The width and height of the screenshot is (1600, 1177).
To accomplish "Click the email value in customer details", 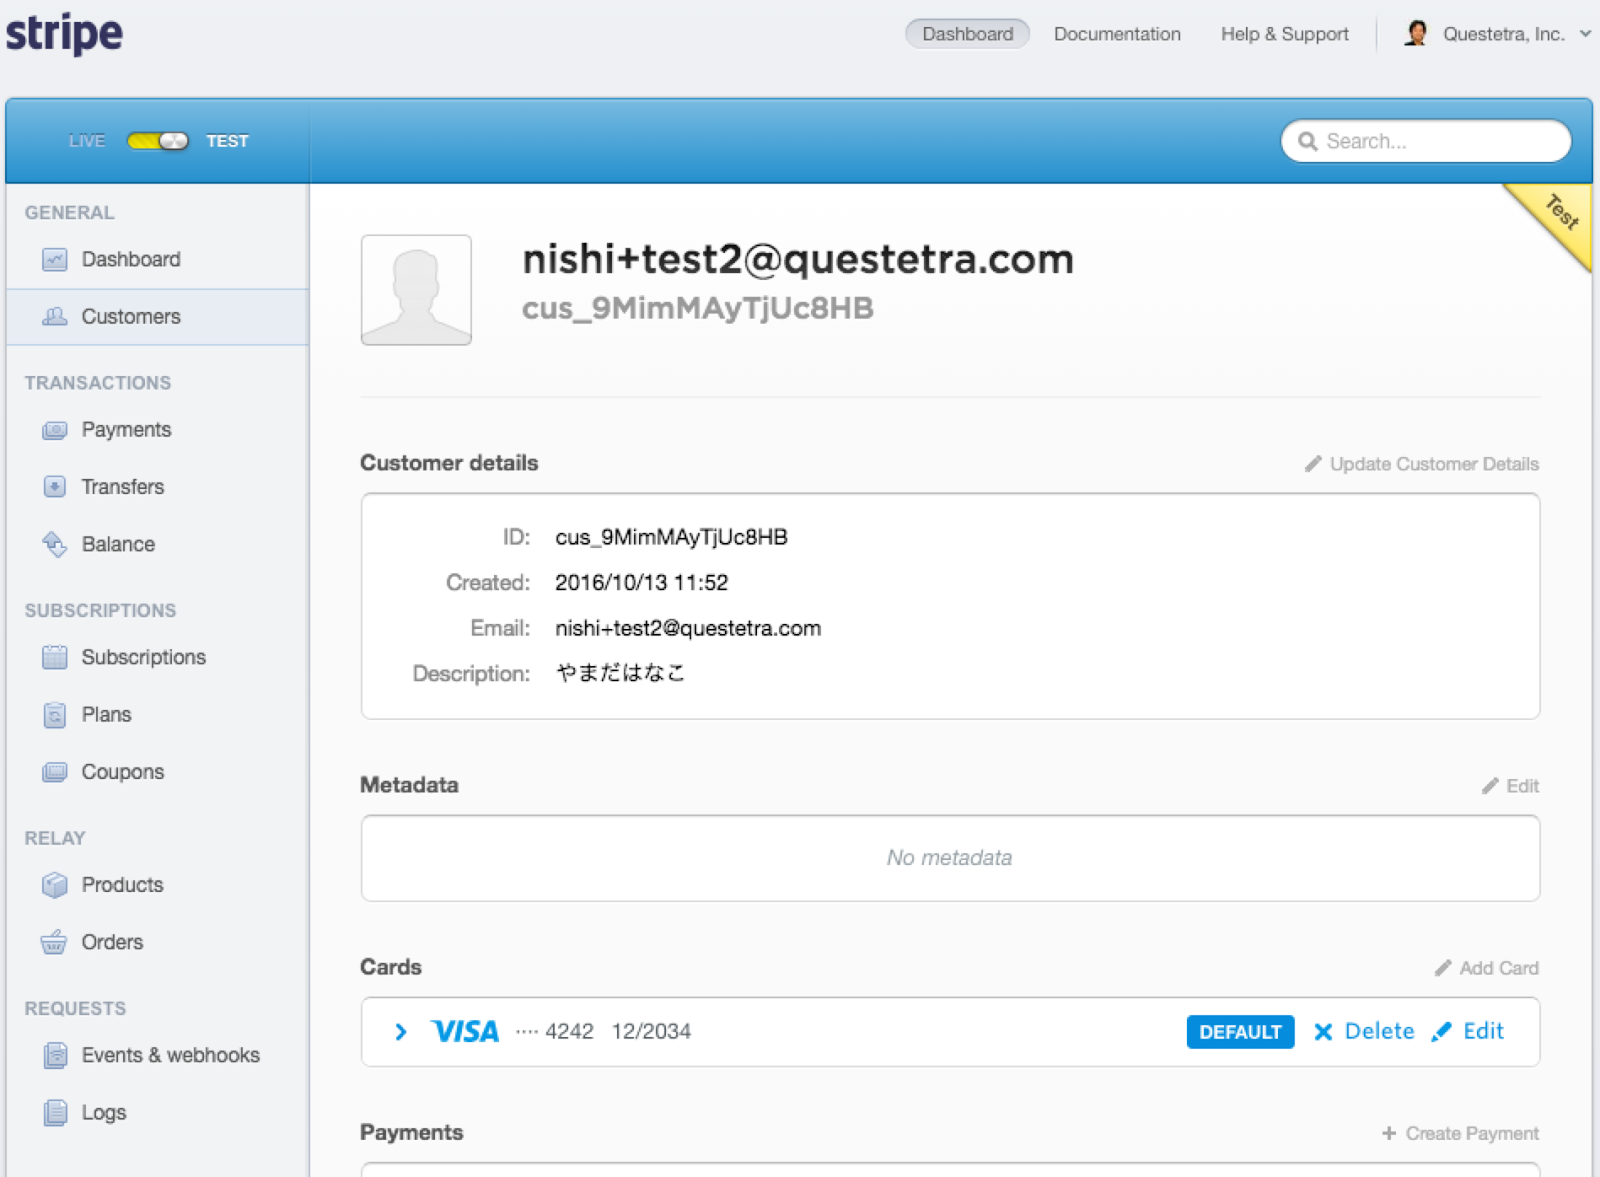I will (x=688, y=628).
